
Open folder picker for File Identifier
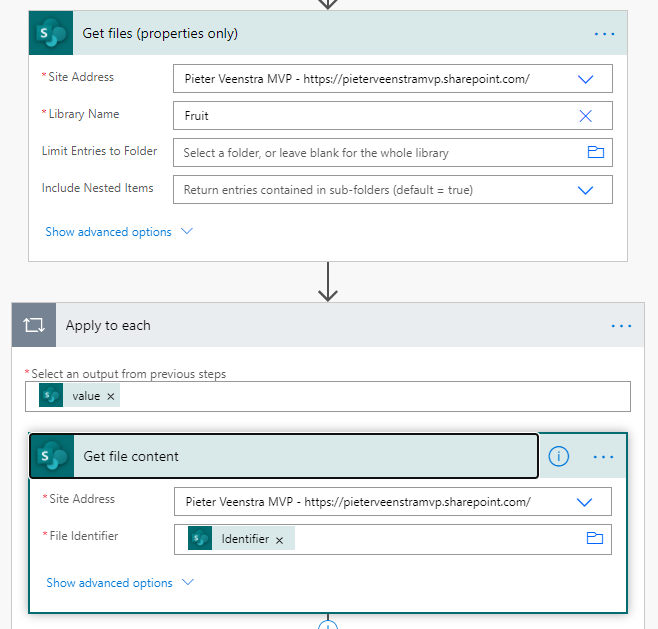coord(595,538)
